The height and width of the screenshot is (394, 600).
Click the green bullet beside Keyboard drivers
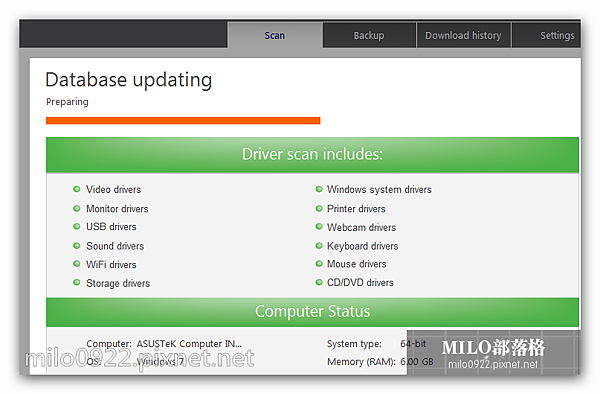[x=319, y=246]
